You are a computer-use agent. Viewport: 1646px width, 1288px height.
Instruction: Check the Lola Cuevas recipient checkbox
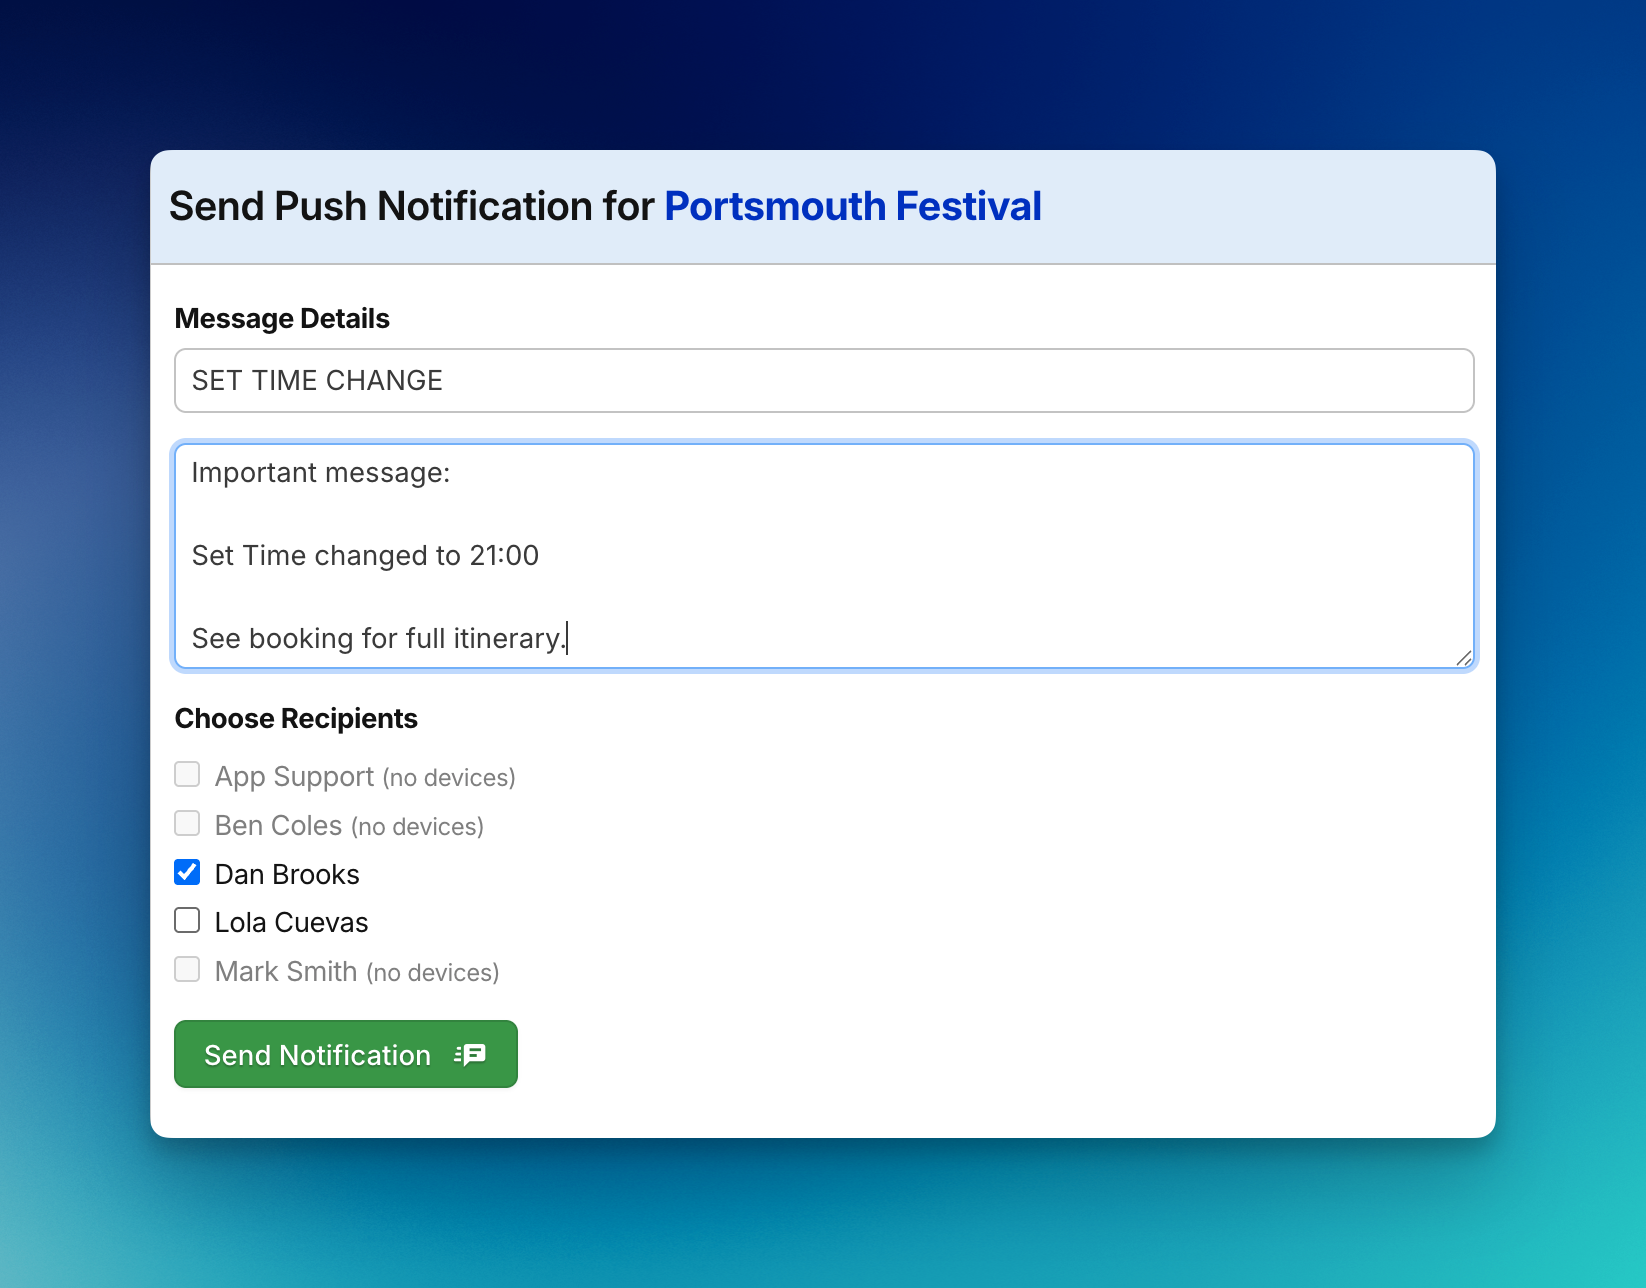point(187,920)
